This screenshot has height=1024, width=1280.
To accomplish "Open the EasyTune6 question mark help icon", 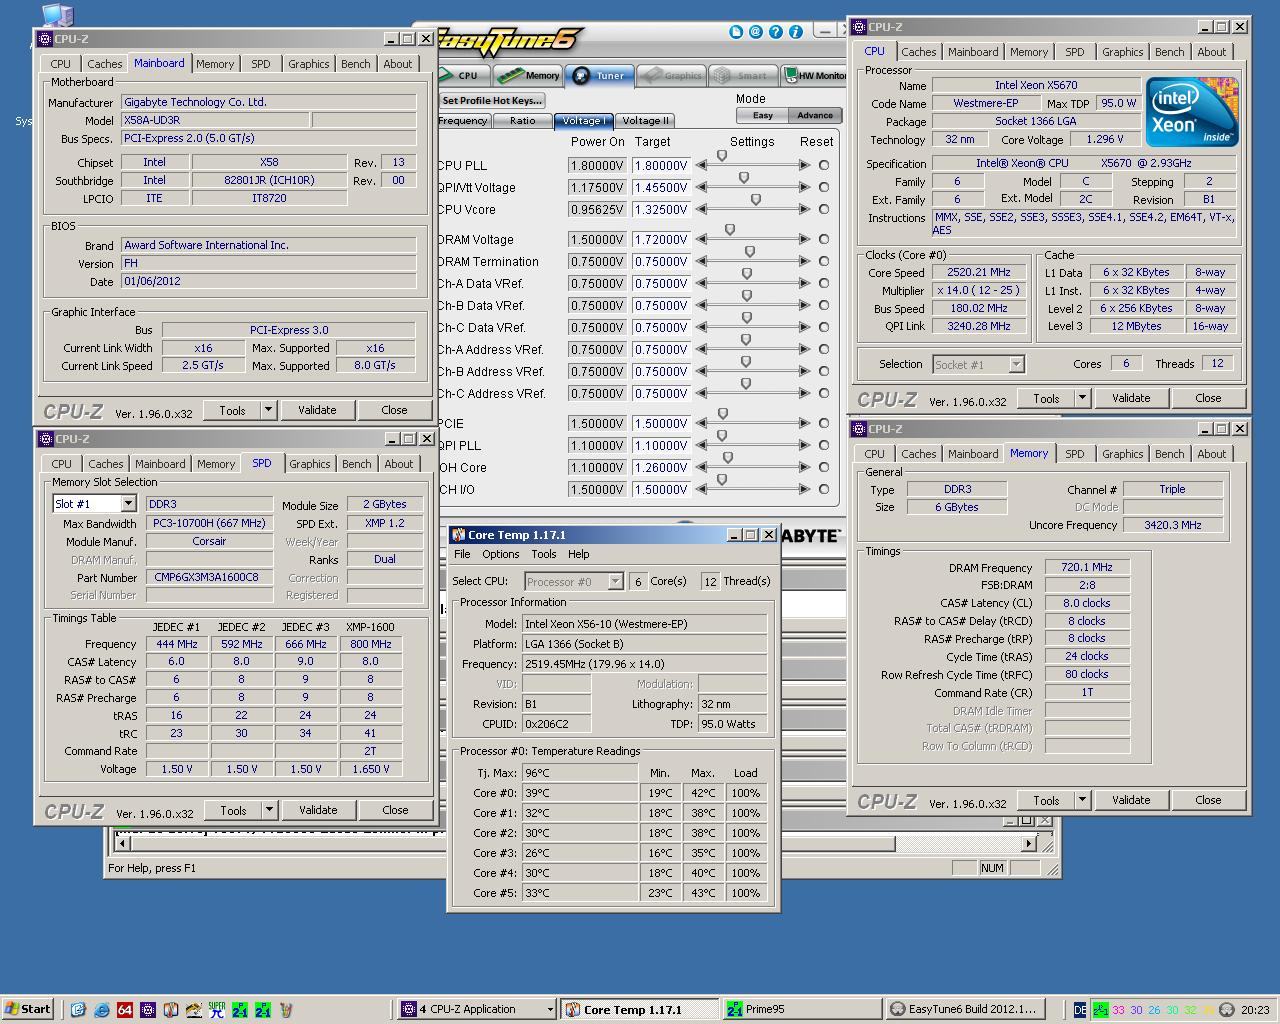I will click(777, 32).
